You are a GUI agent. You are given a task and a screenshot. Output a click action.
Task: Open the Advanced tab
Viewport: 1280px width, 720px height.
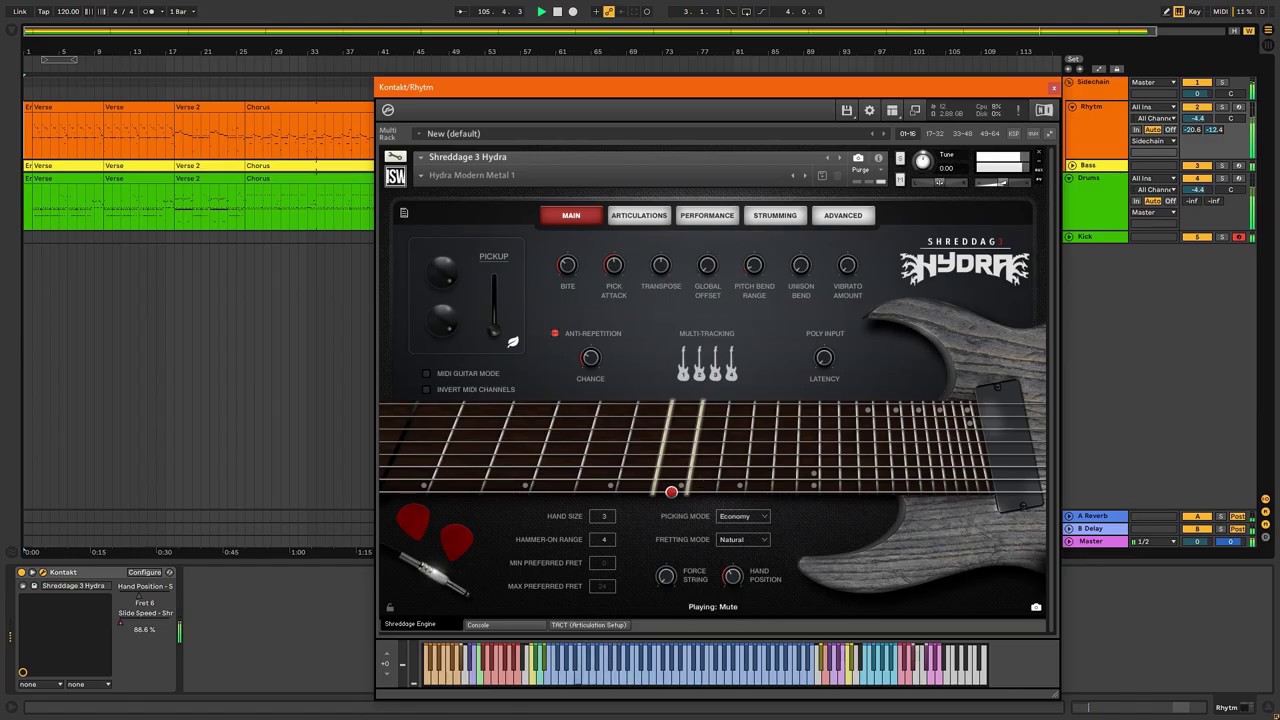click(843, 216)
